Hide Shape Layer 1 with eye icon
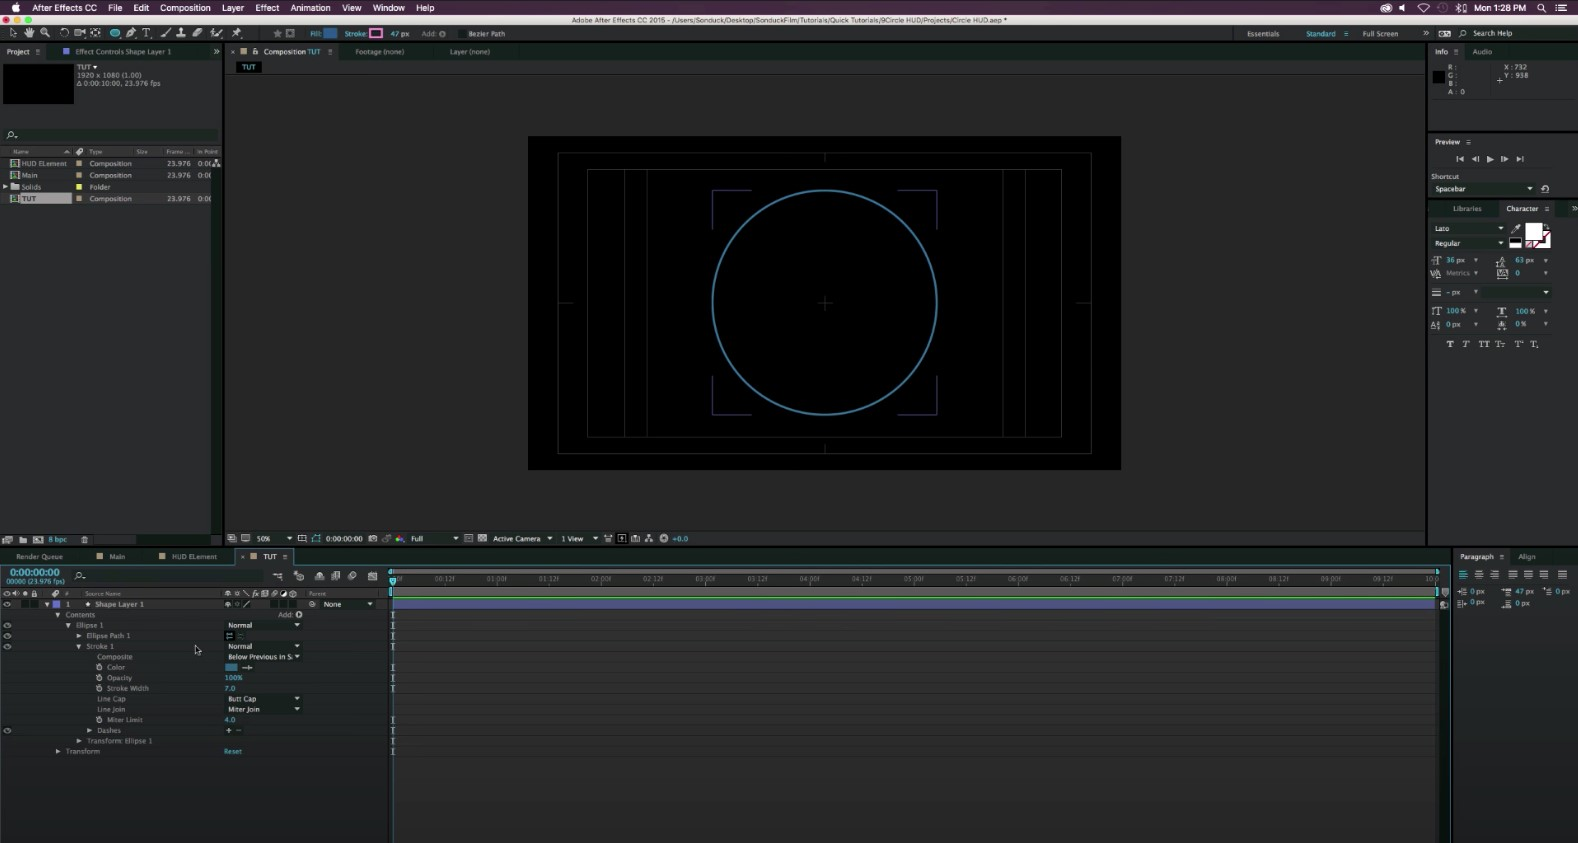This screenshot has height=843, width=1578. tap(7, 604)
